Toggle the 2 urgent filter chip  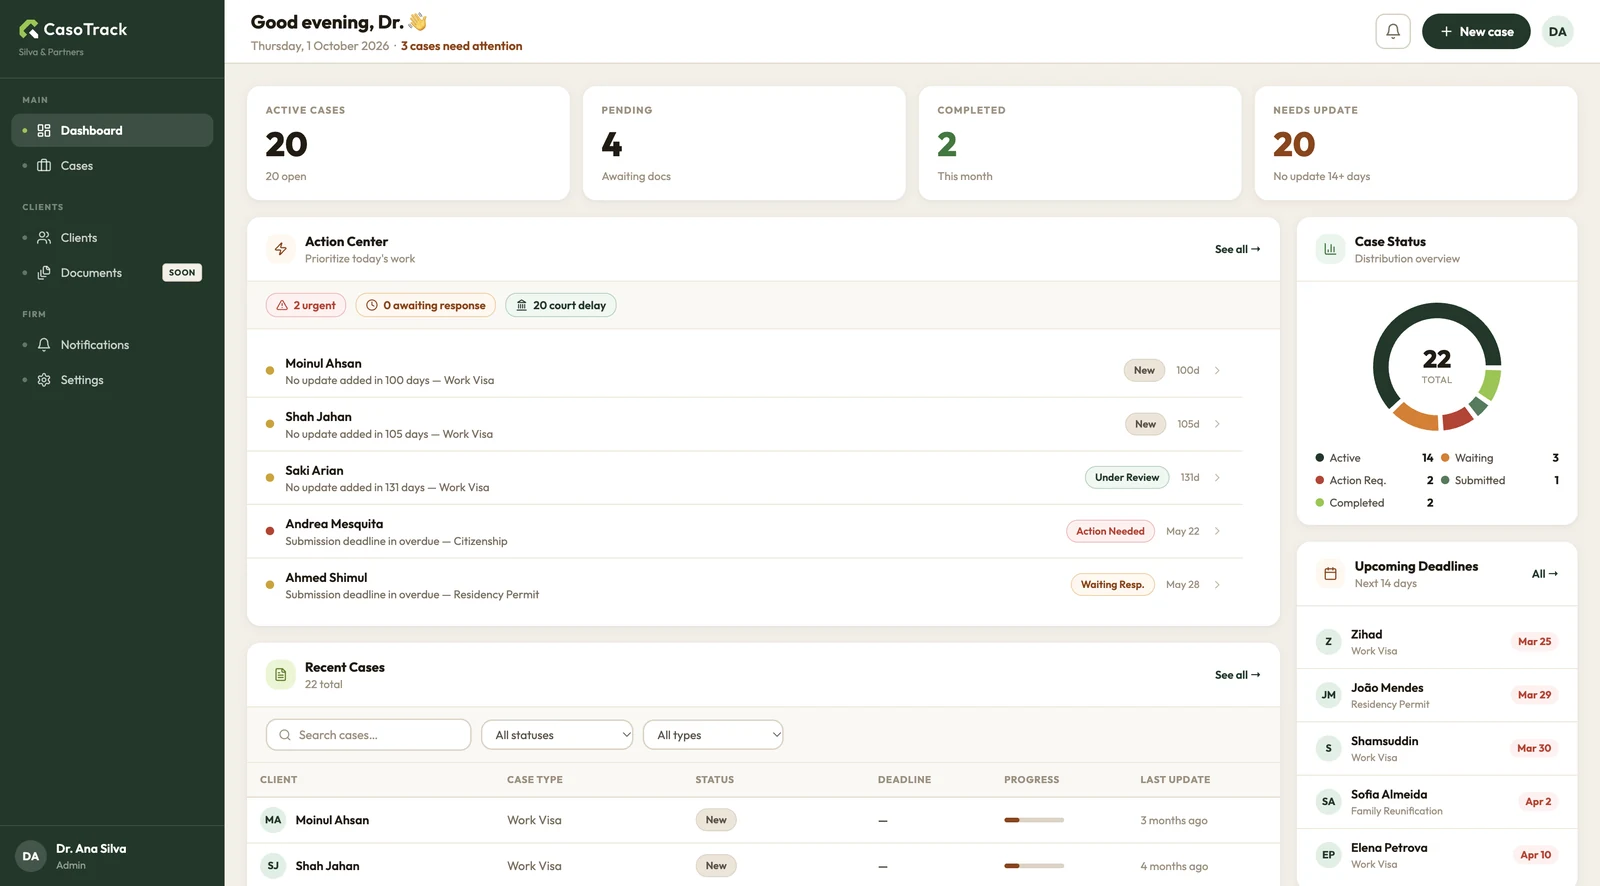click(306, 305)
